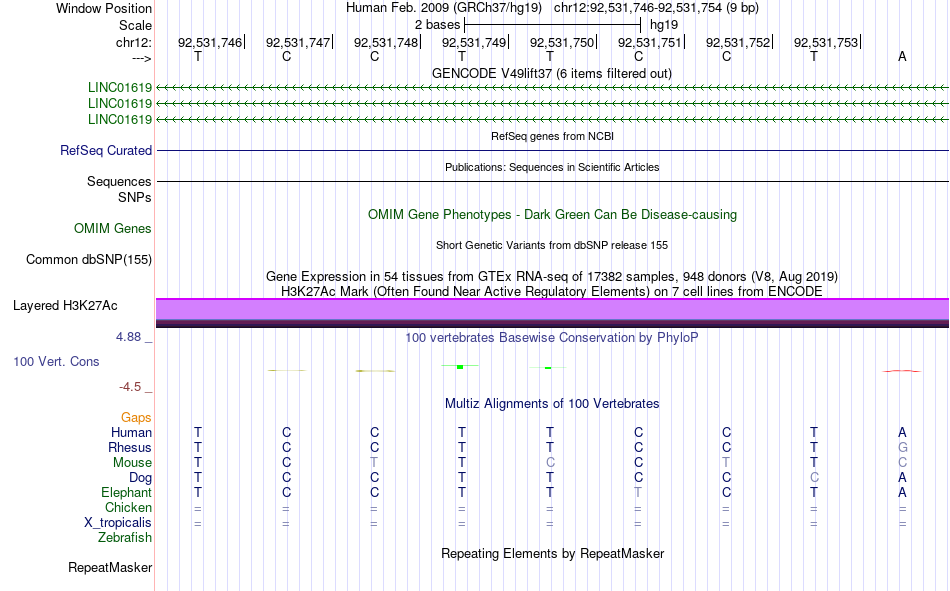Image resolution: width=950 pixels, height=591 pixels.
Task: Click the Common dbSNP(155) label
Action: [x=88, y=259]
